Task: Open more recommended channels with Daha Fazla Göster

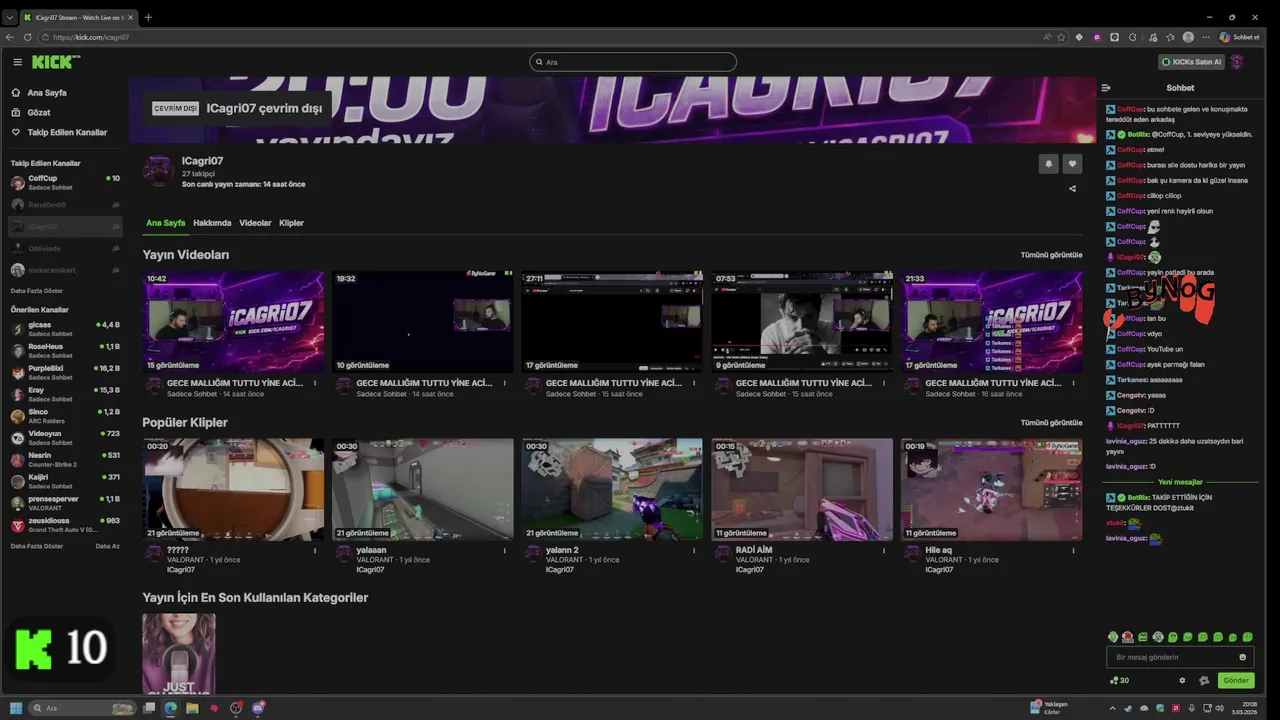Action: [37, 546]
